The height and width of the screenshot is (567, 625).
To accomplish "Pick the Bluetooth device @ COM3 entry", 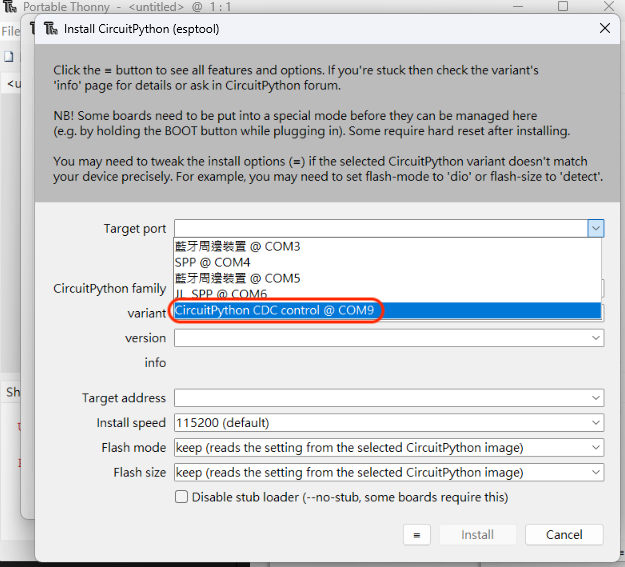I will click(387, 246).
